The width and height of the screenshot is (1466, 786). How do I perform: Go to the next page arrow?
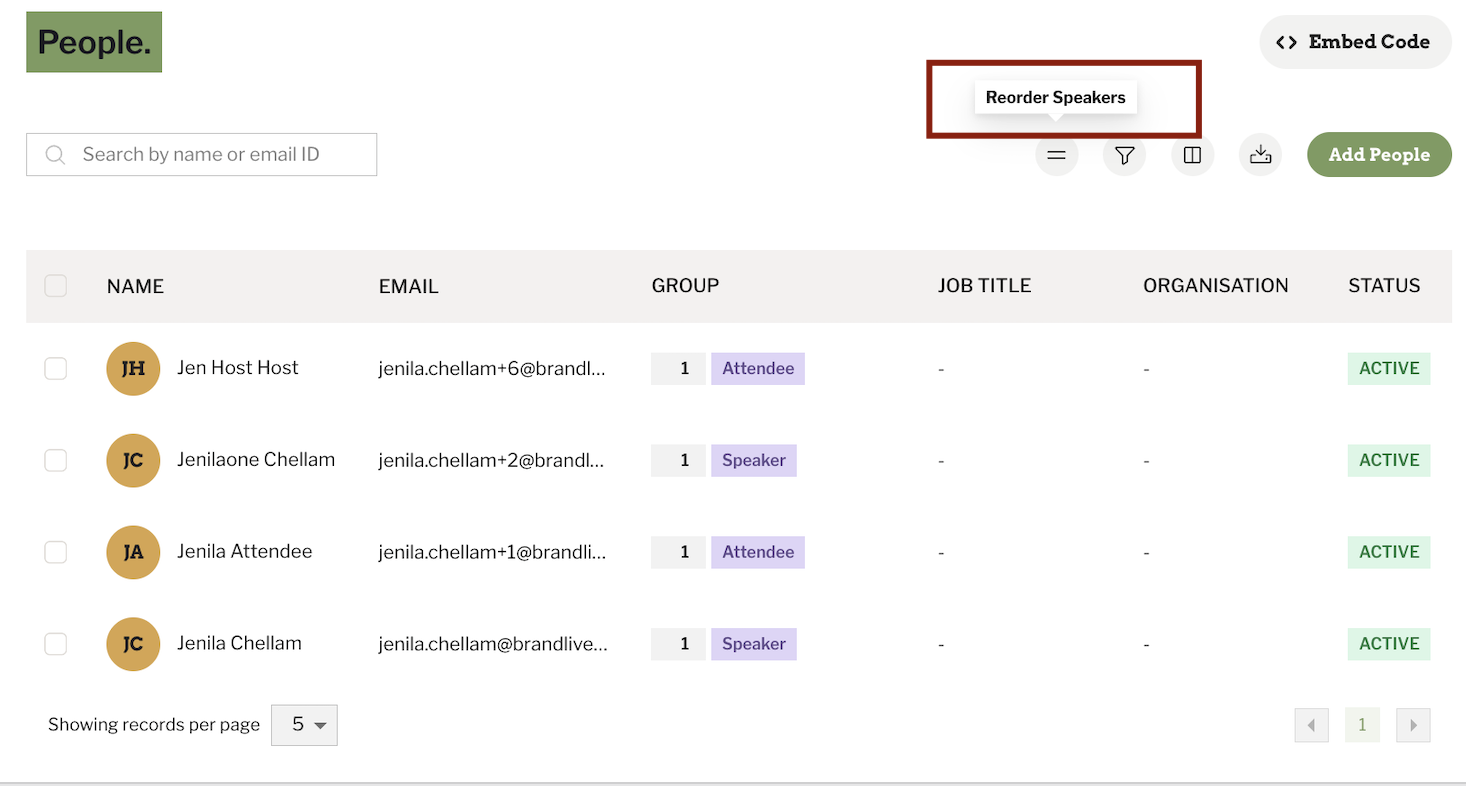[1413, 725]
